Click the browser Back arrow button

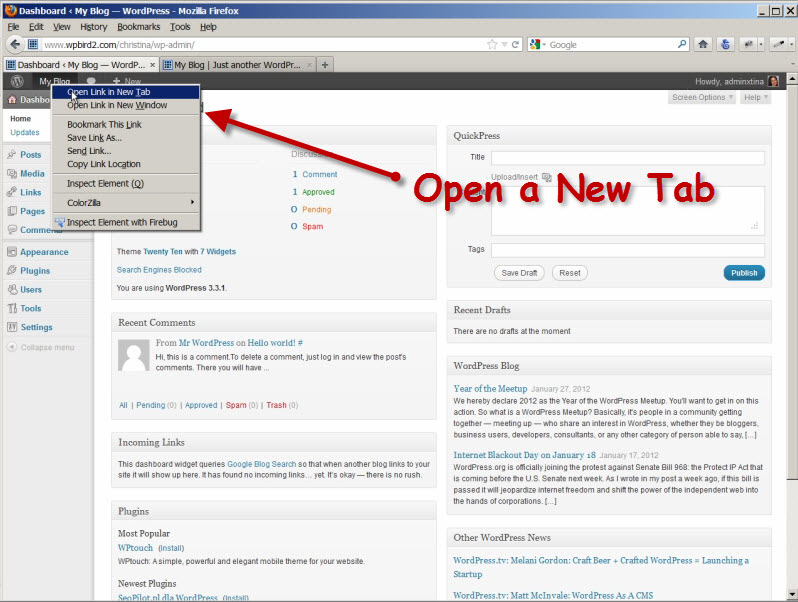(15, 44)
